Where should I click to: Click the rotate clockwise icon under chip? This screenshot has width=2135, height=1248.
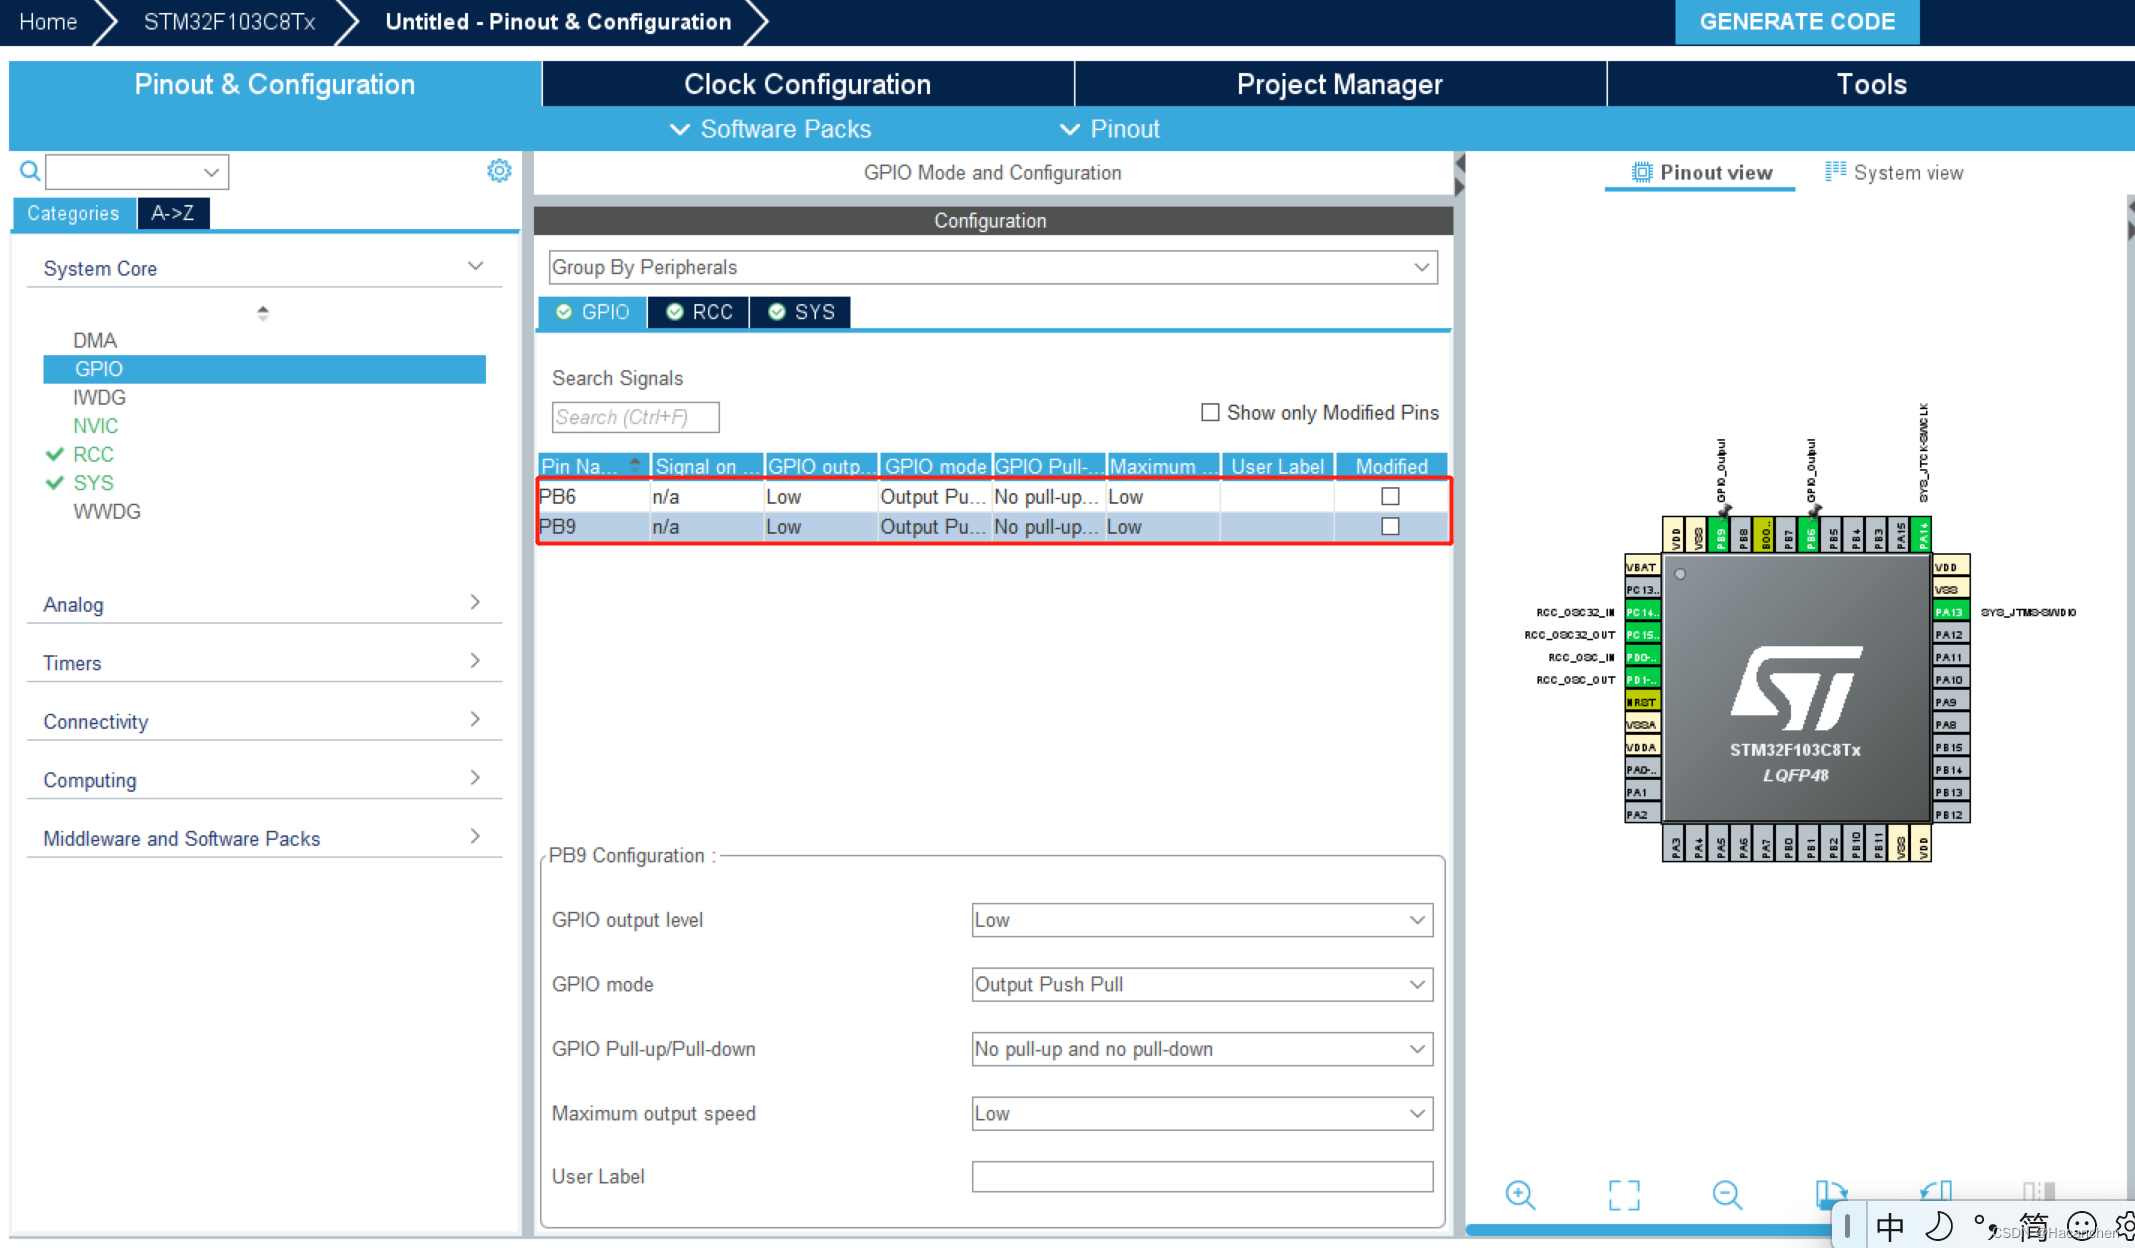(1831, 1192)
